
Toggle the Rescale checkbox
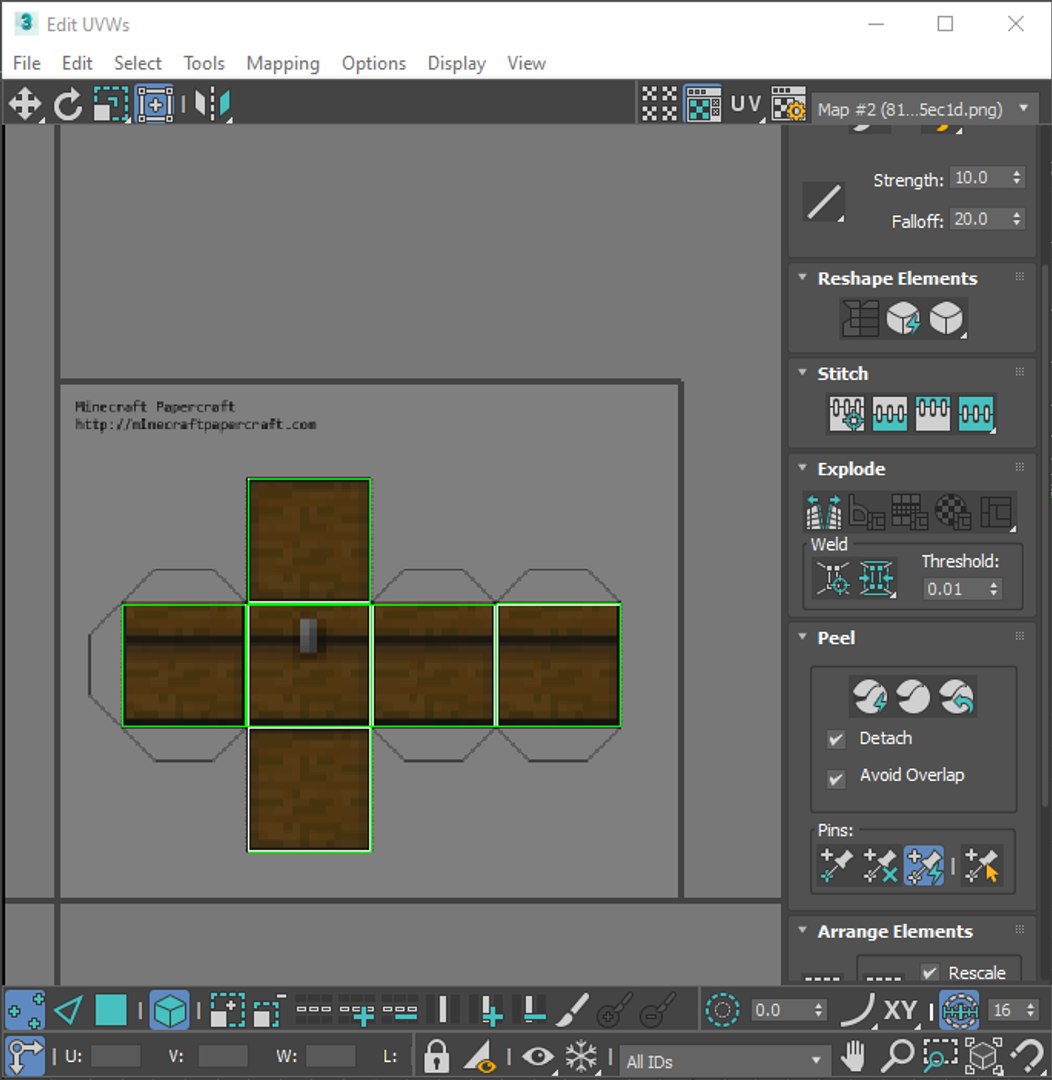point(929,973)
